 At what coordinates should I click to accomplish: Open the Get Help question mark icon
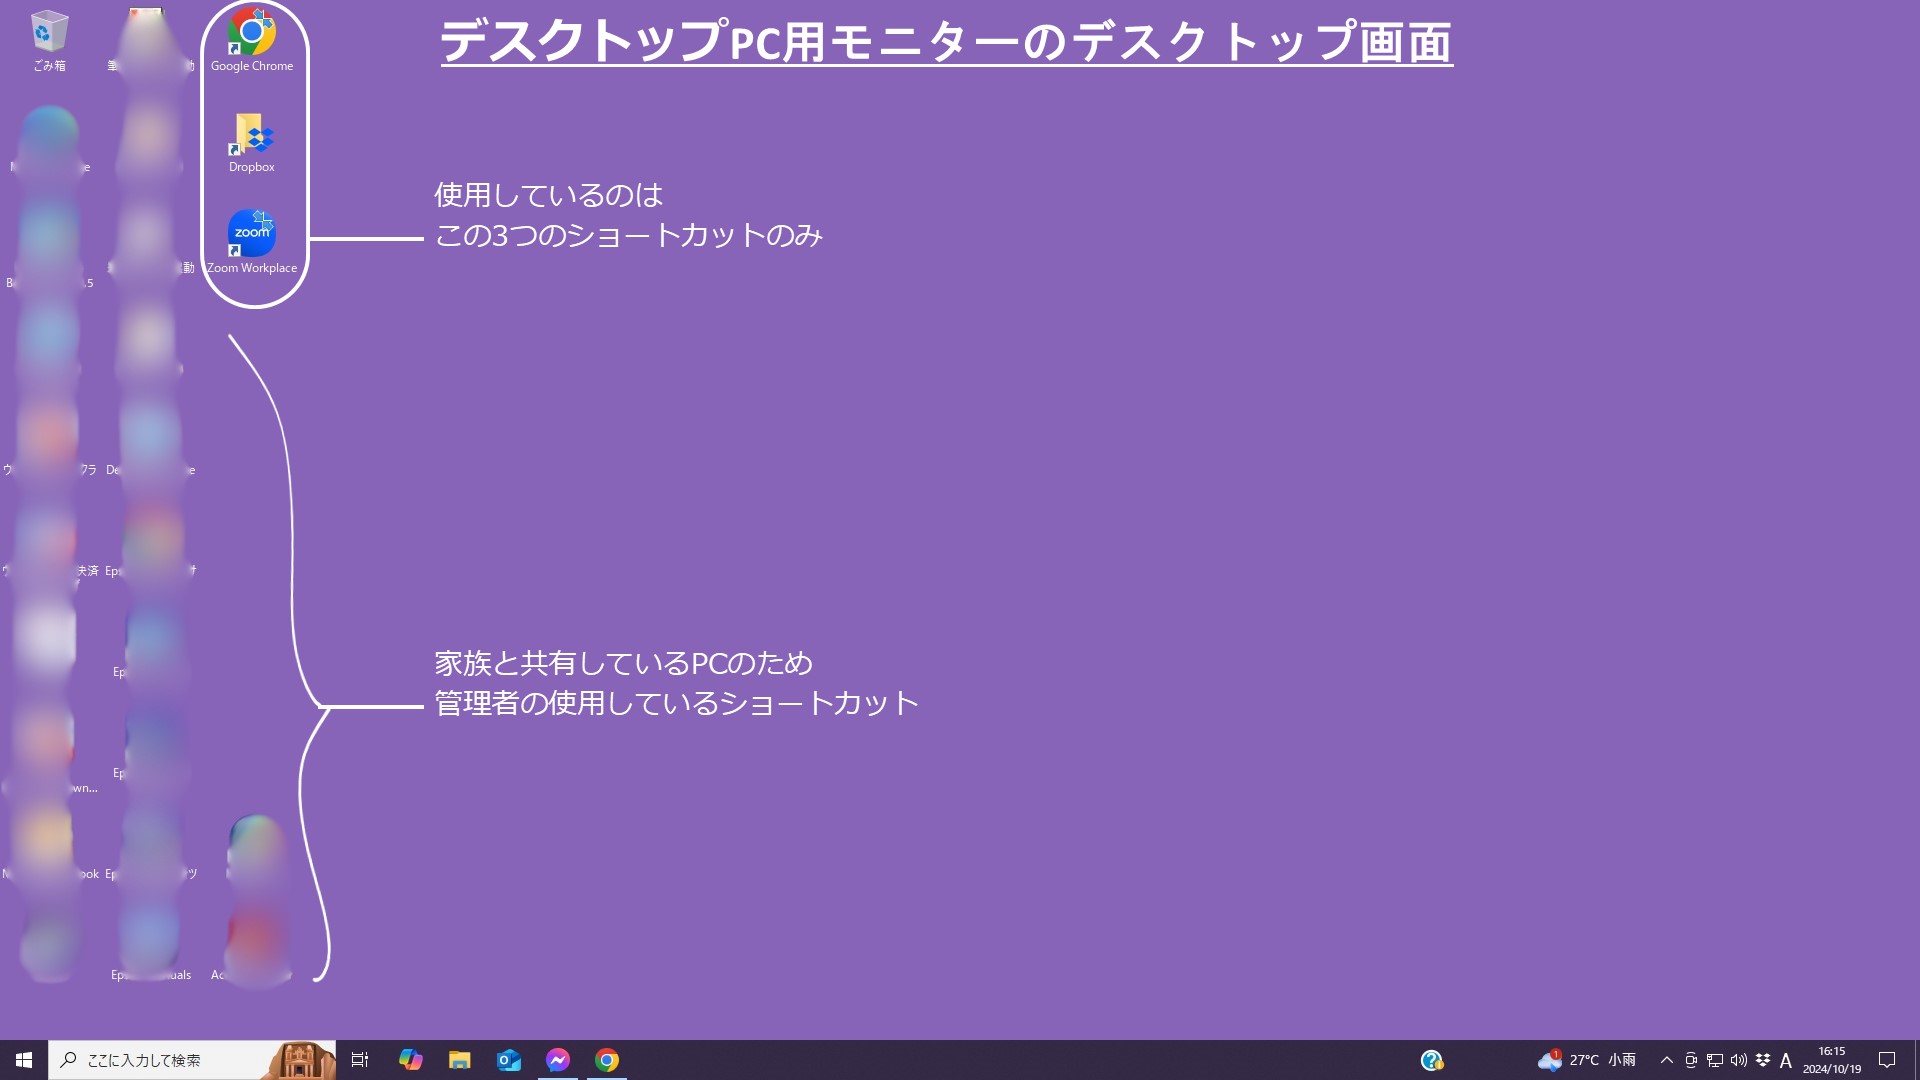(1432, 1060)
